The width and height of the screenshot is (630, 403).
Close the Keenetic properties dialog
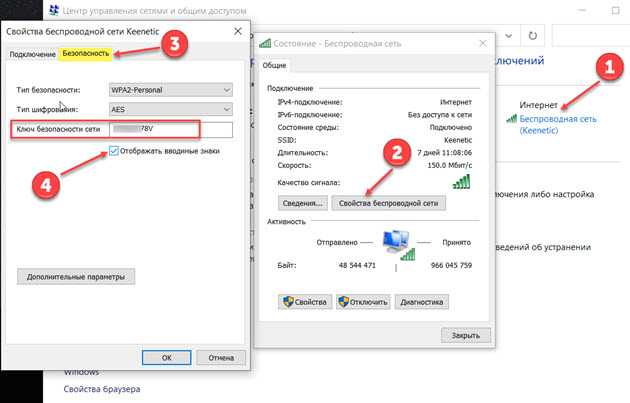238,31
